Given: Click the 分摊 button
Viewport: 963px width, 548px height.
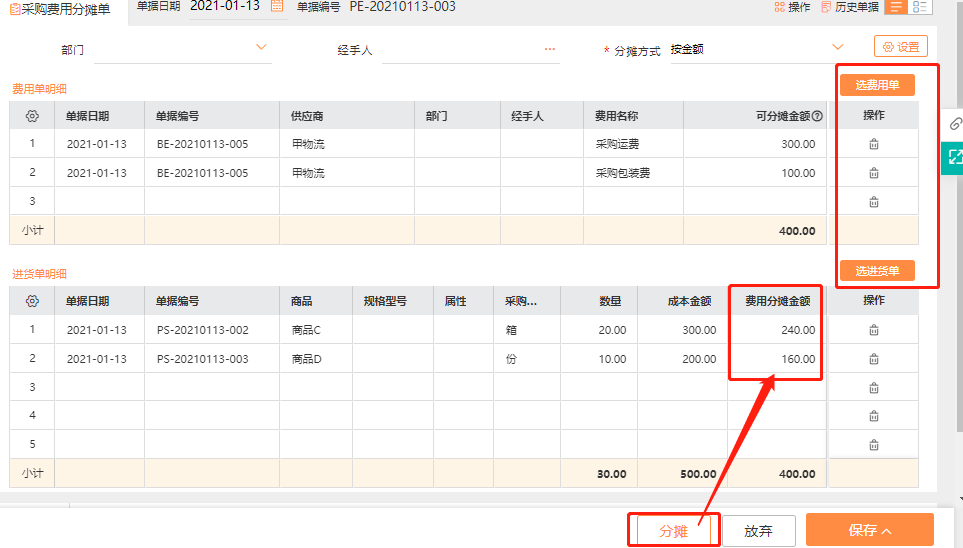Looking at the screenshot, I should point(673,531).
